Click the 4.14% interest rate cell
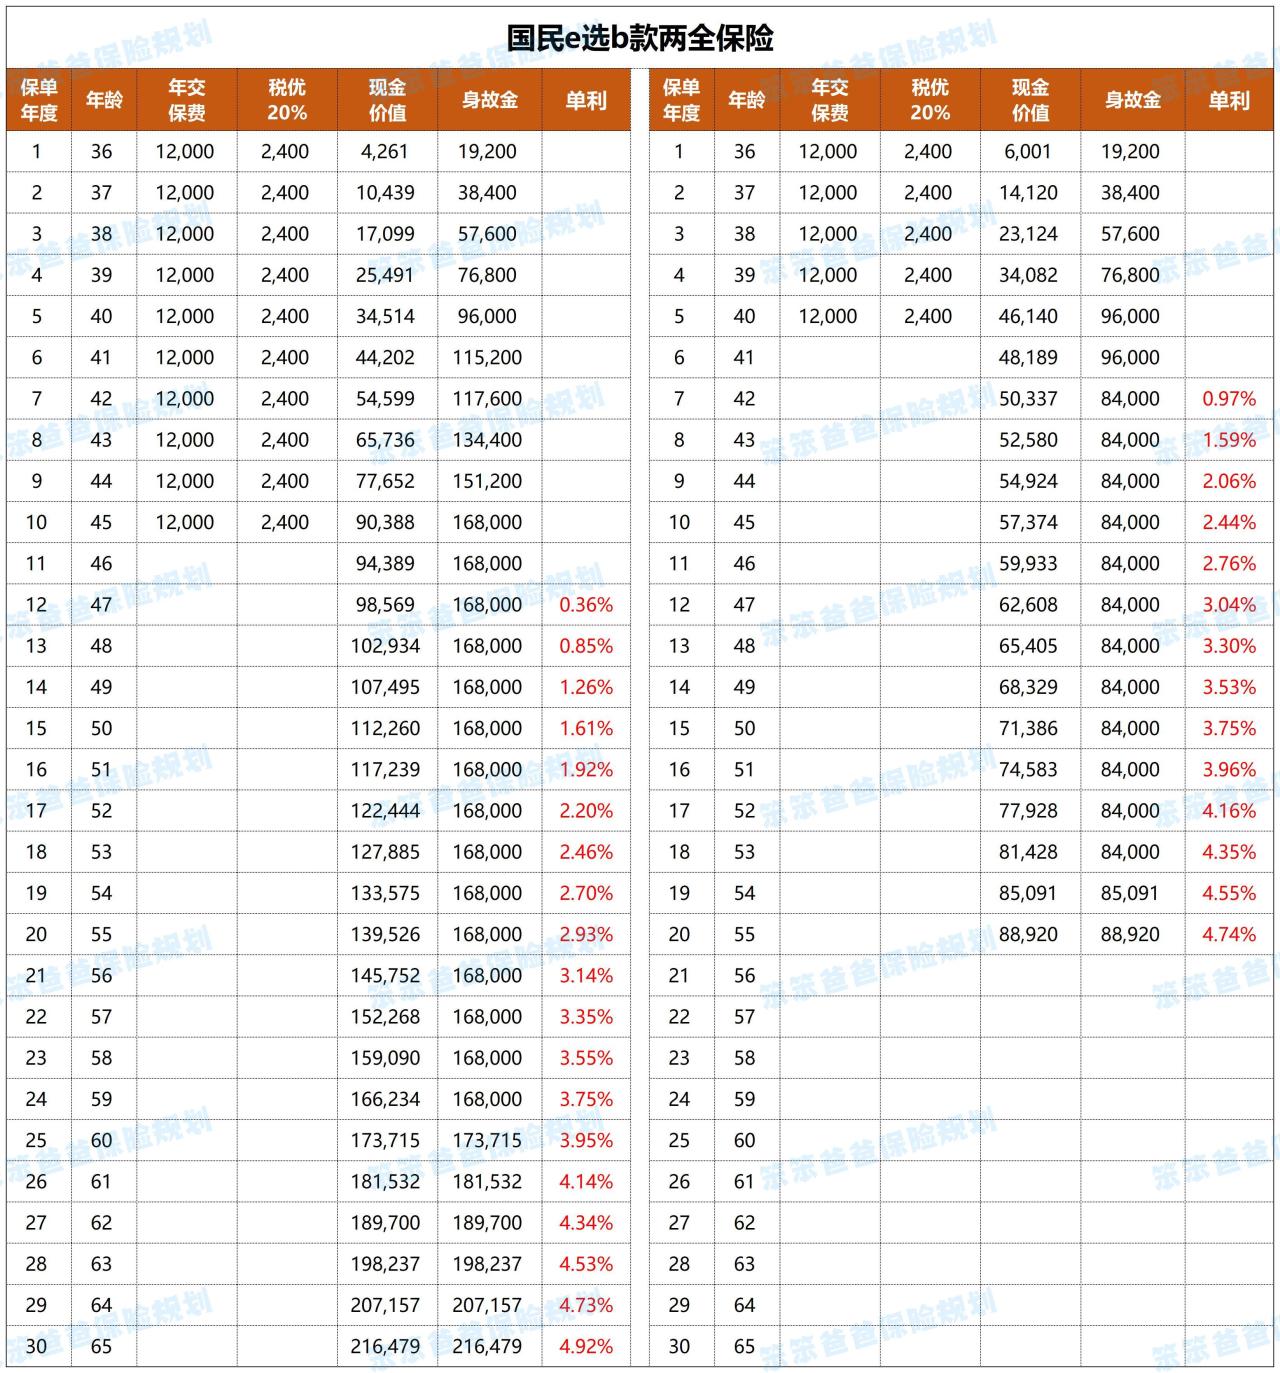This screenshot has height=1373, width=1280. (586, 1181)
